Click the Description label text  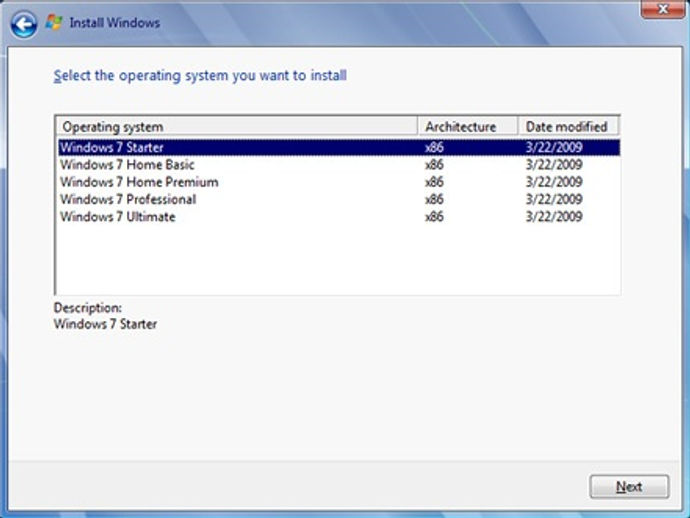pos(88,308)
